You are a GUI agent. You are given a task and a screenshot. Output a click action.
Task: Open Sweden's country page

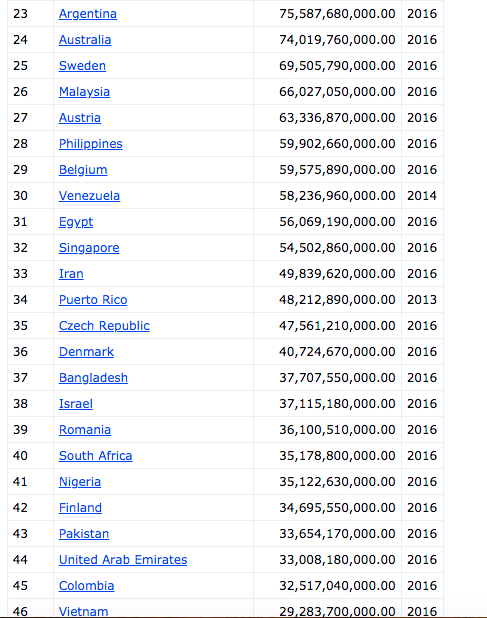pos(82,66)
